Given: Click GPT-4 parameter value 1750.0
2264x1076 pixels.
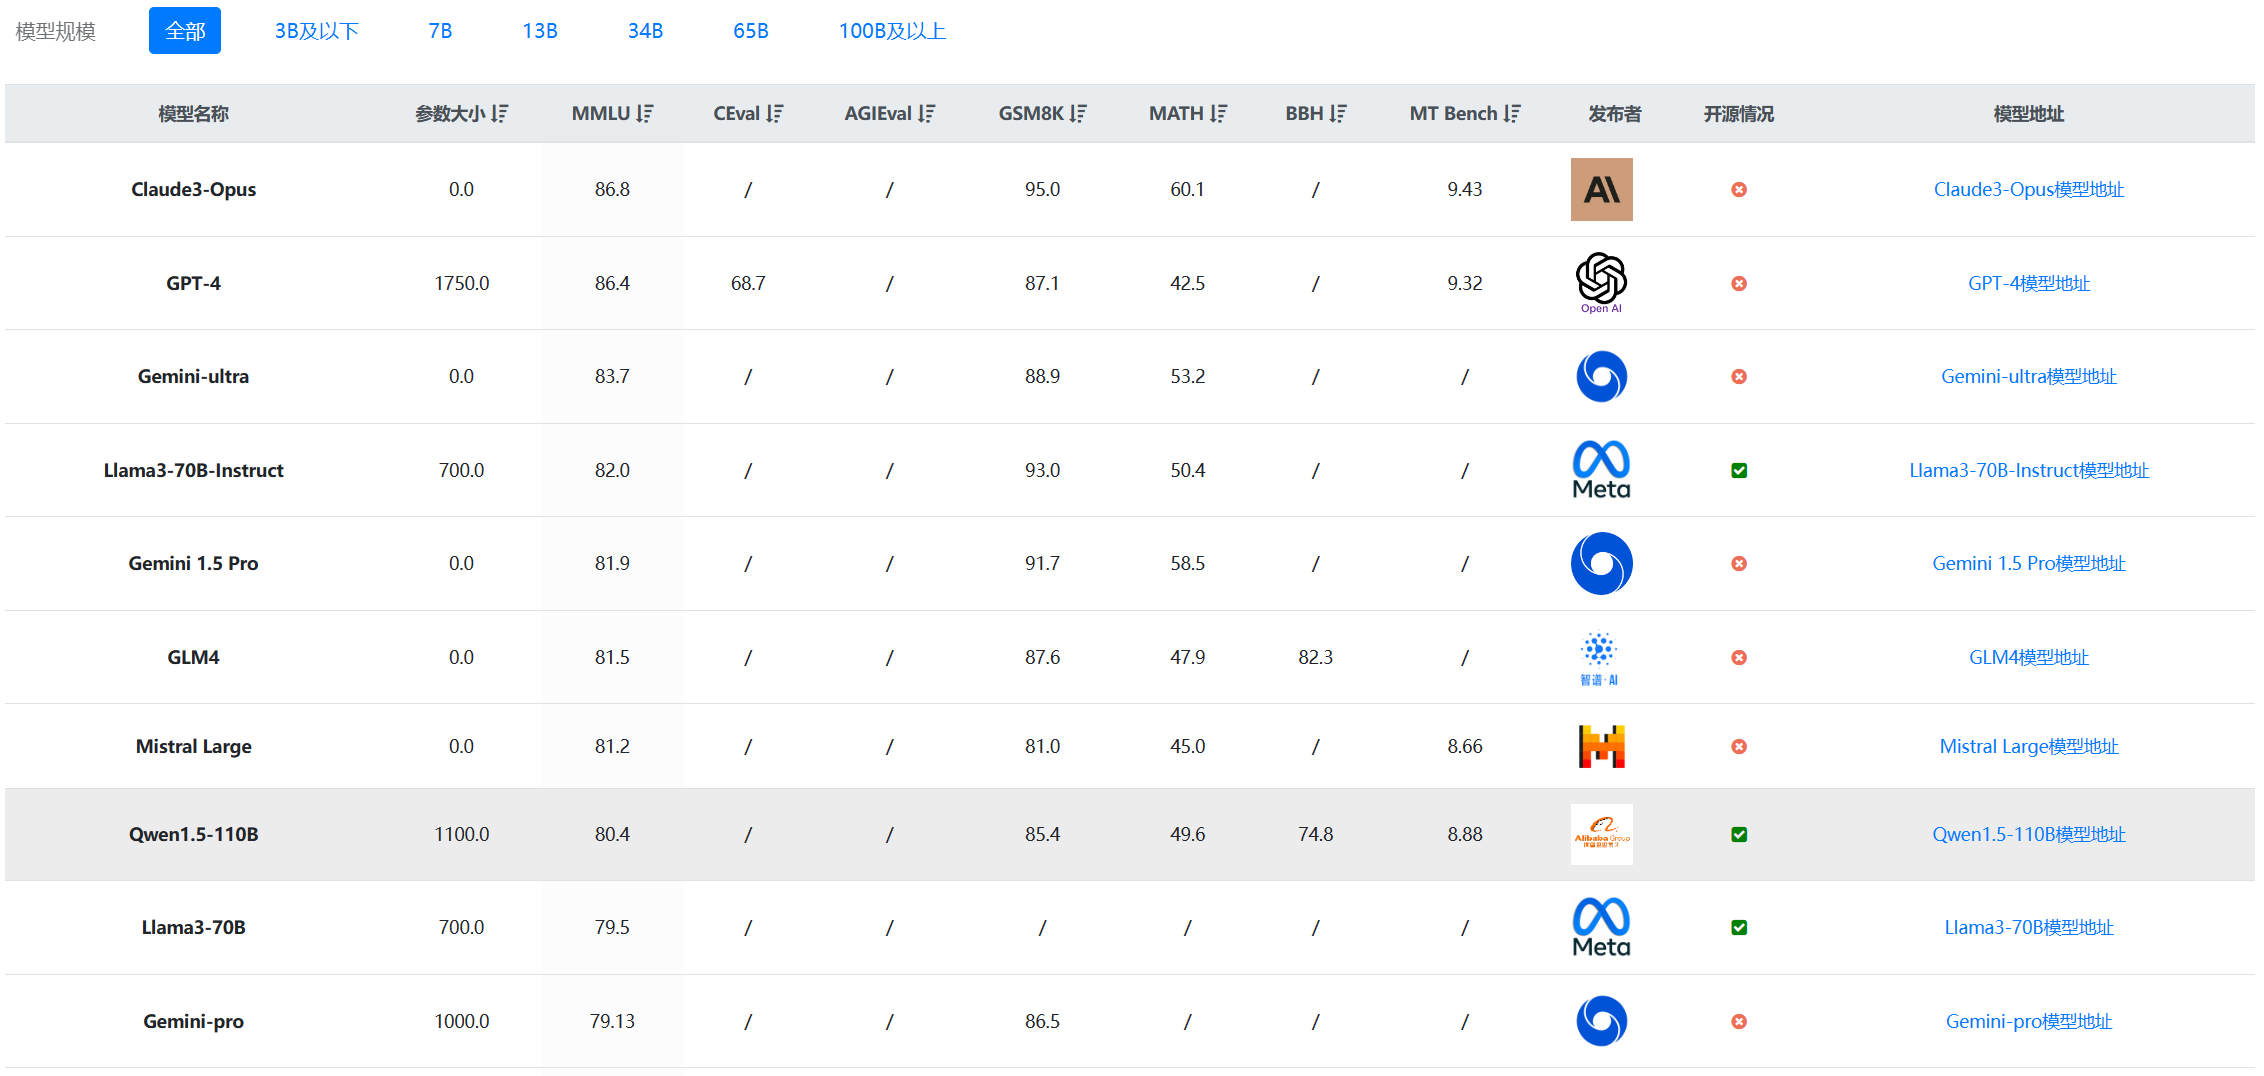Looking at the screenshot, I should [462, 283].
